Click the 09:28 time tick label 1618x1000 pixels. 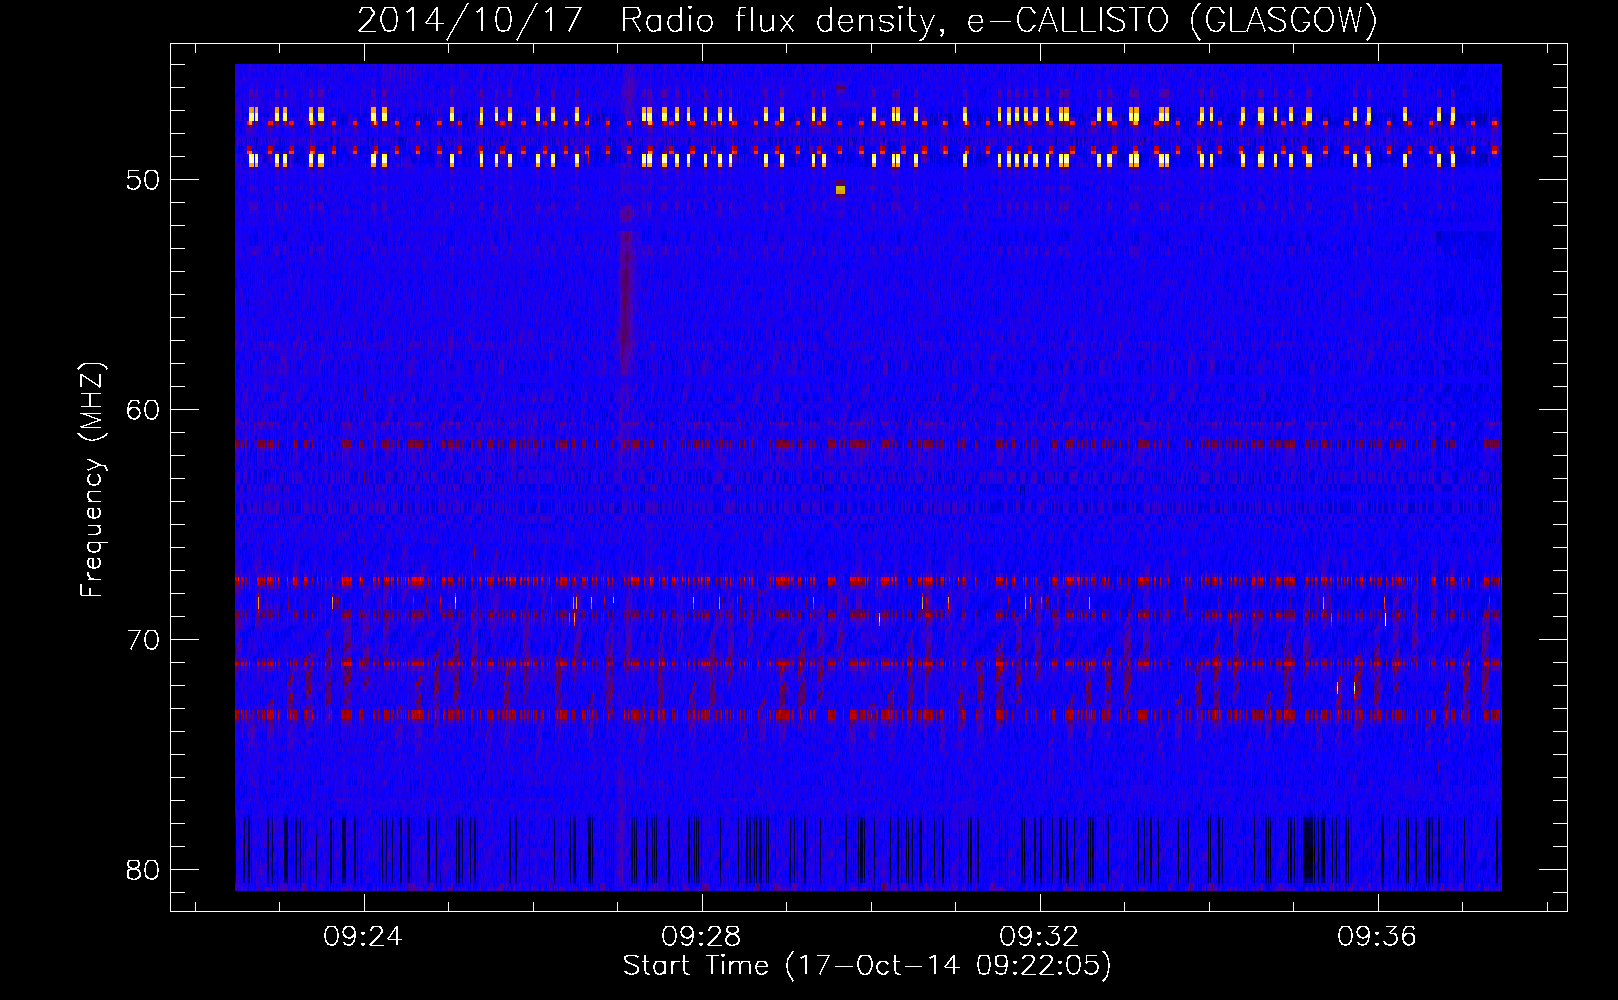[701, 937]
